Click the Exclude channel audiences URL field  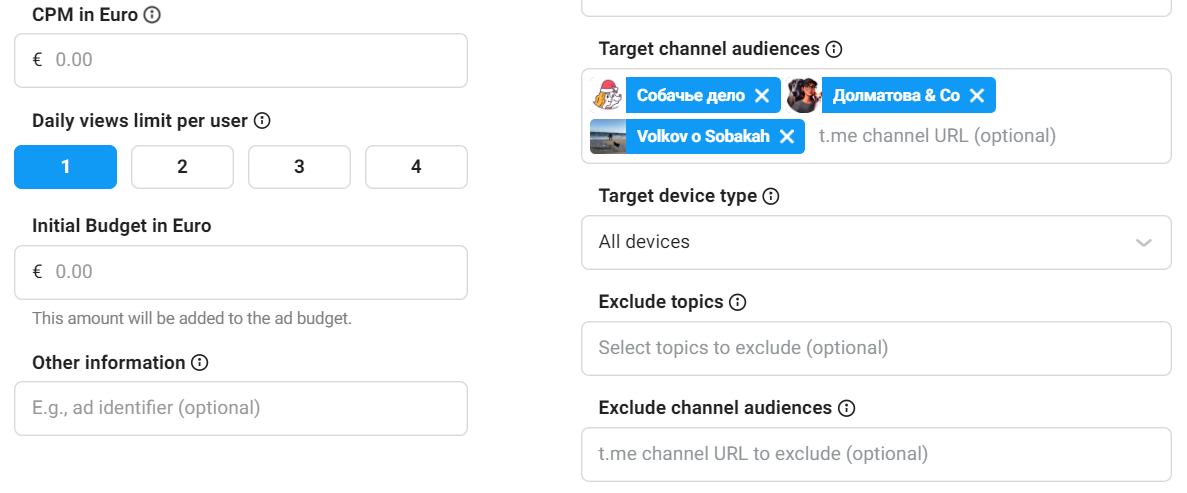(x=875, y=454)
